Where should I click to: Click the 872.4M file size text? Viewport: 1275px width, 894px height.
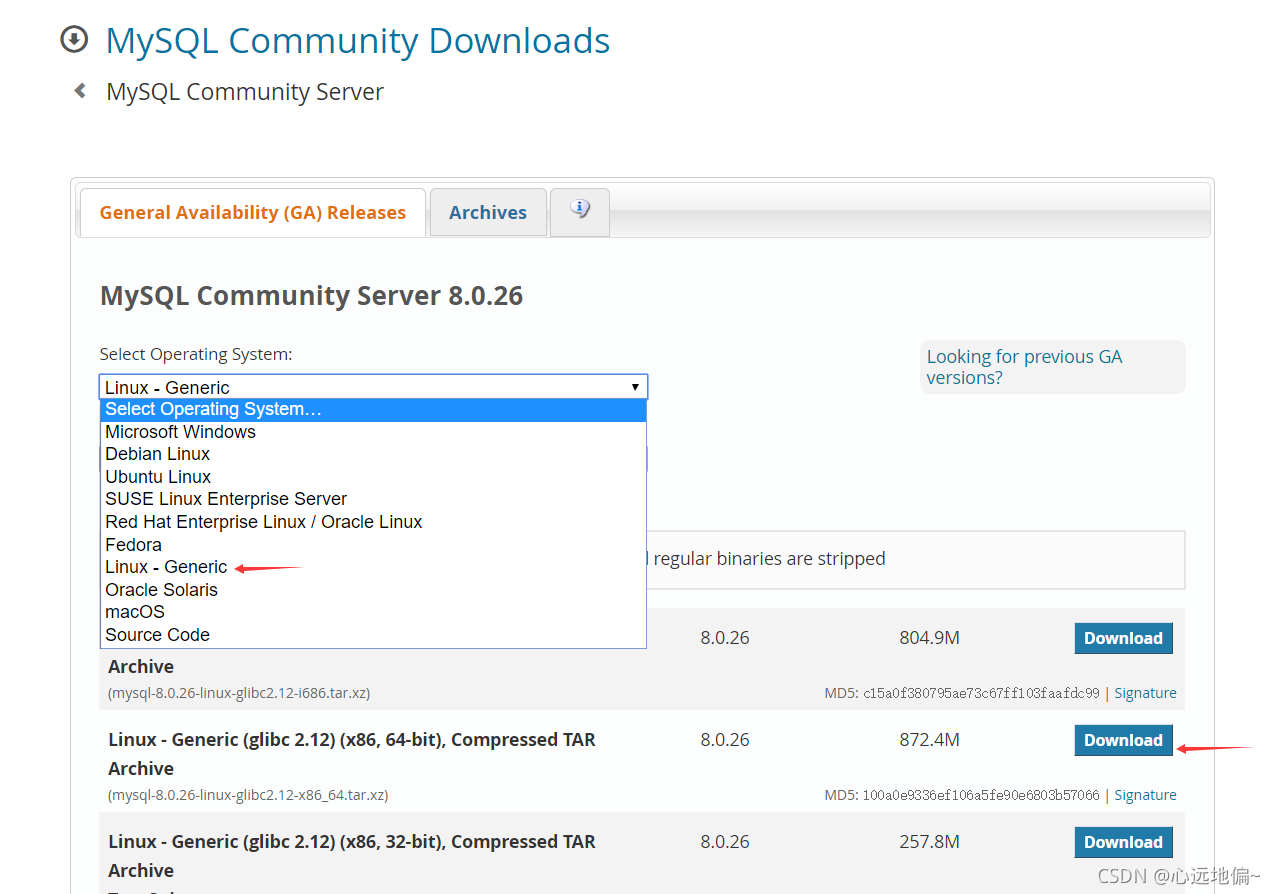(x=929, y=740)
